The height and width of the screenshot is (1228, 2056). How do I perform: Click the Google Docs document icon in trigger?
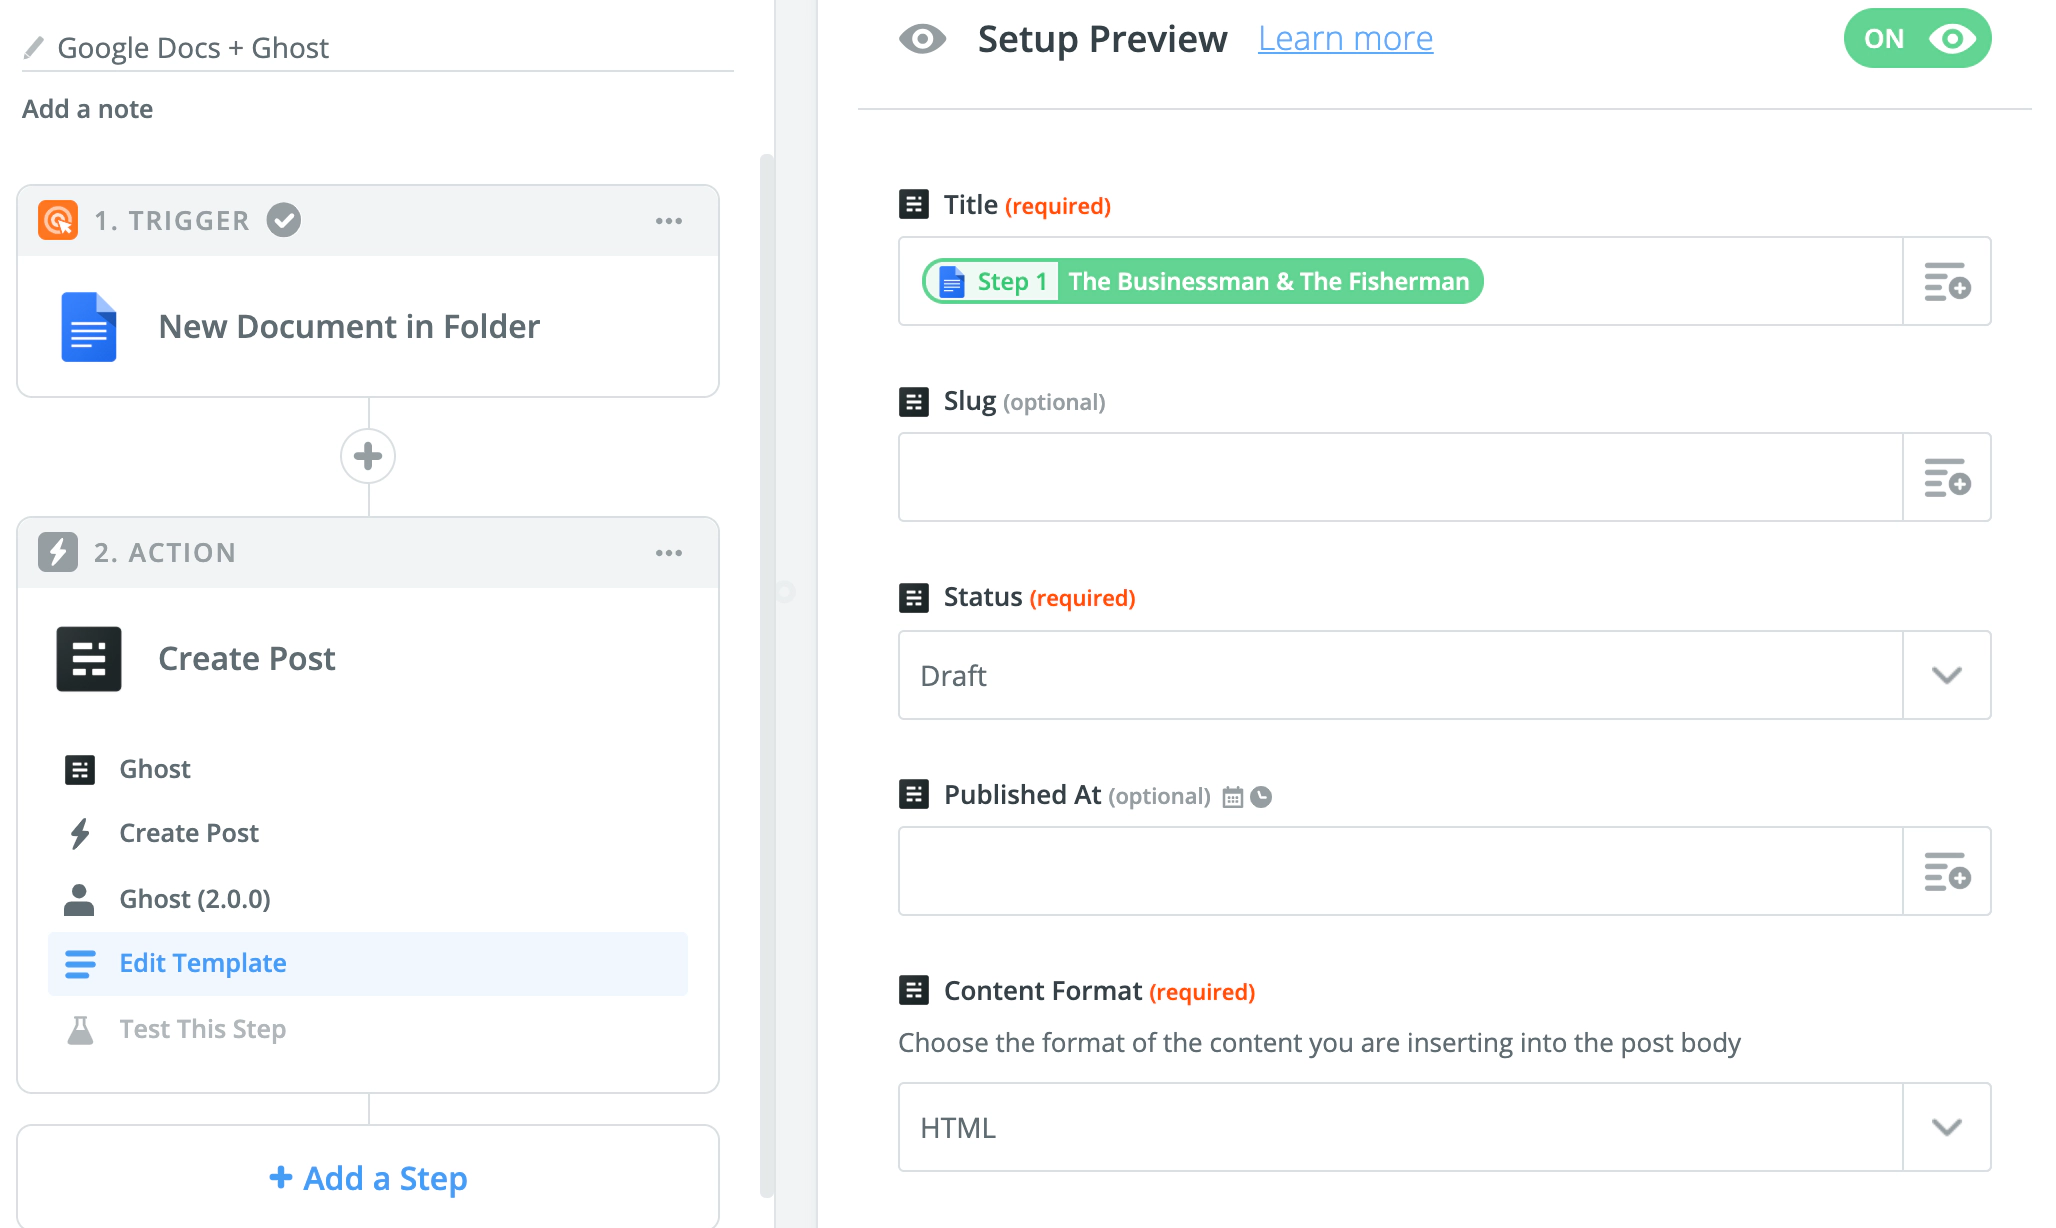89,327
